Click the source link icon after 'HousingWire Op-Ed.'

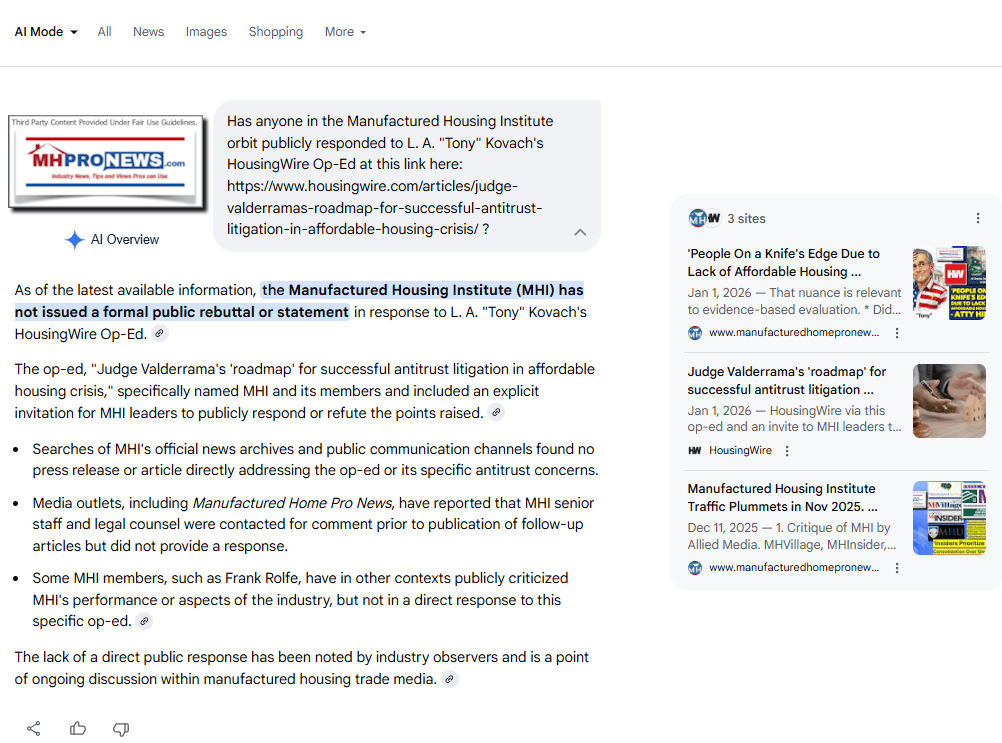(x=160, y=334)
